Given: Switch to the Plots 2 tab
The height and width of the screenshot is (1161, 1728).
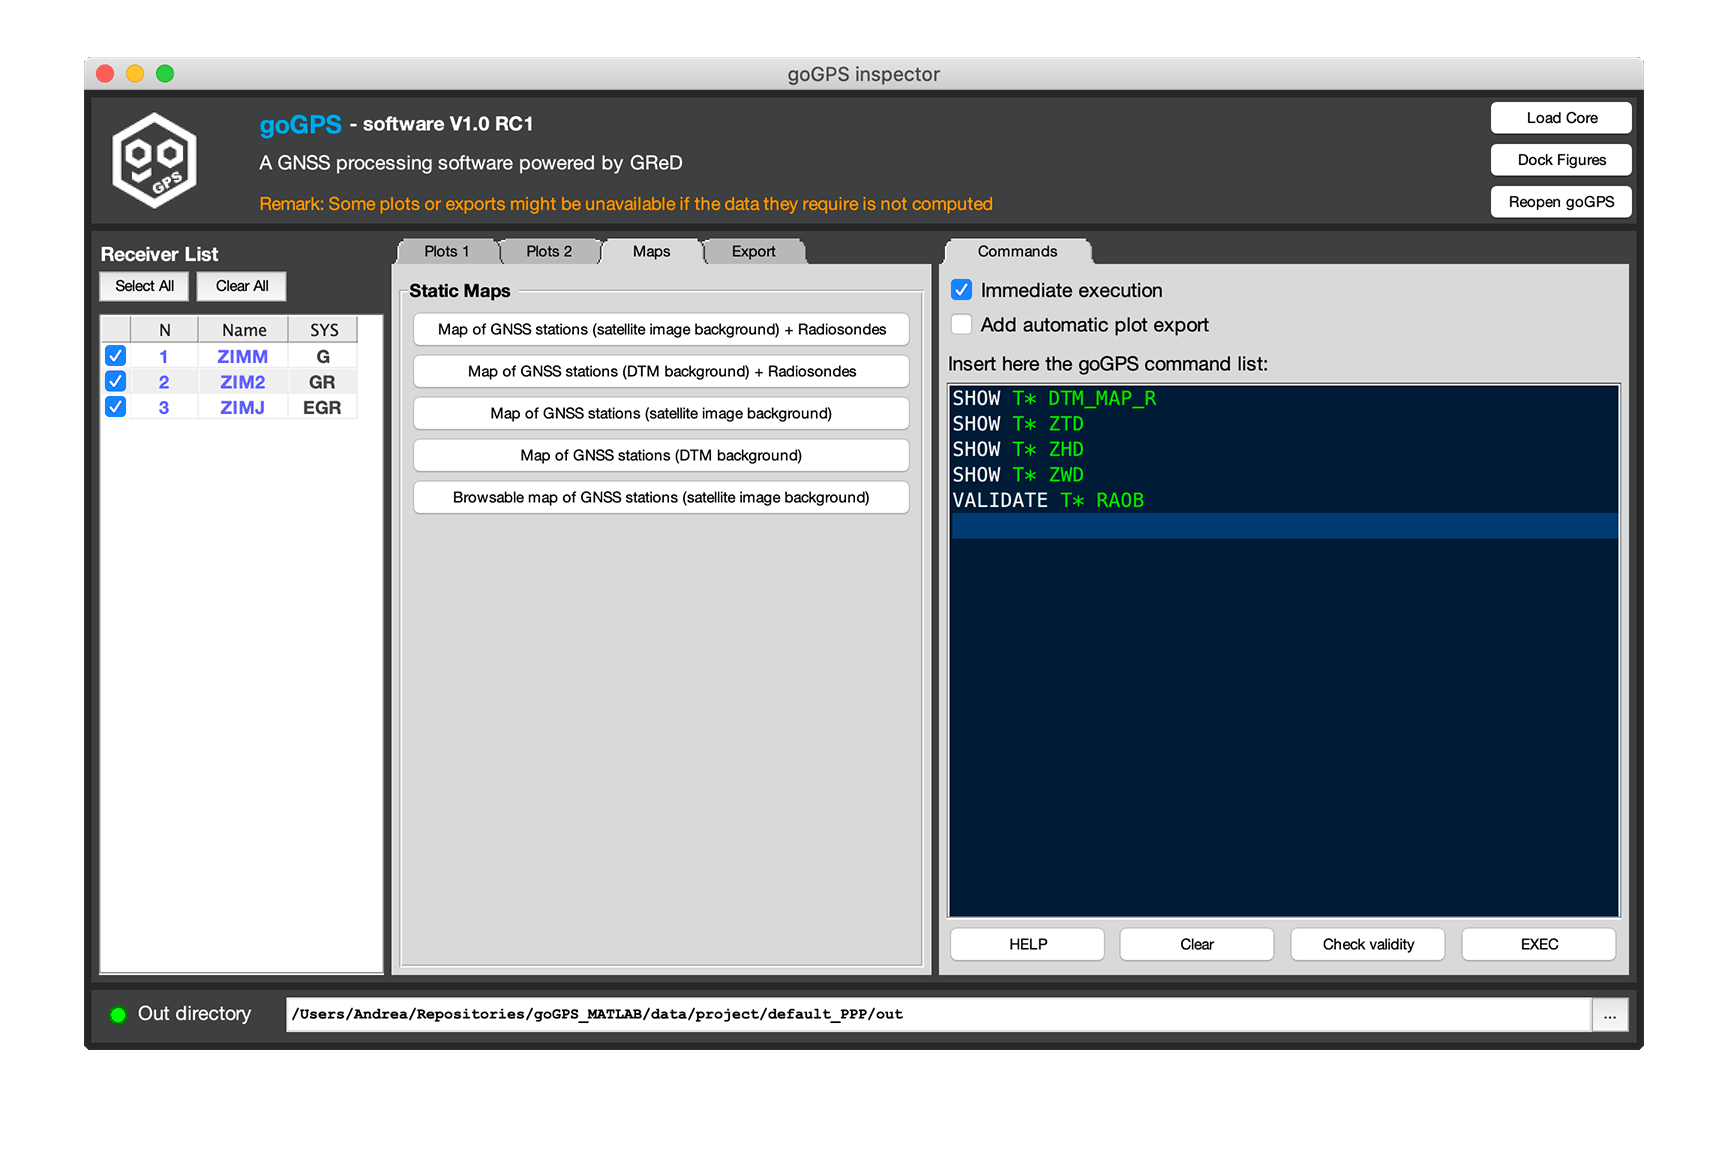Looking at the screenshot, I should pos(549,252).
